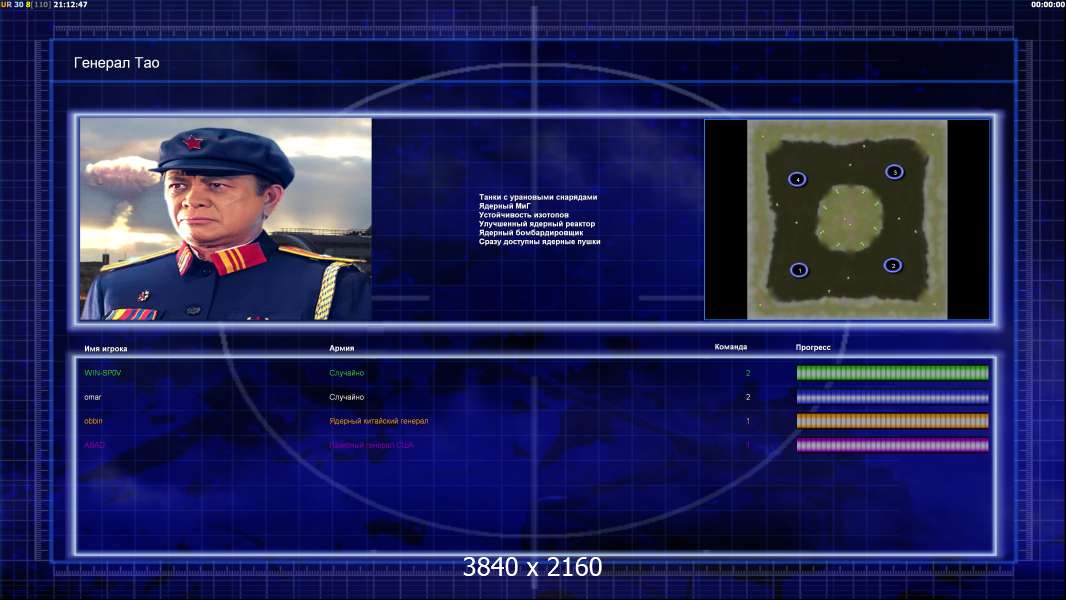Click 'Устойчивость изотопов' perk line

[523, 215]
